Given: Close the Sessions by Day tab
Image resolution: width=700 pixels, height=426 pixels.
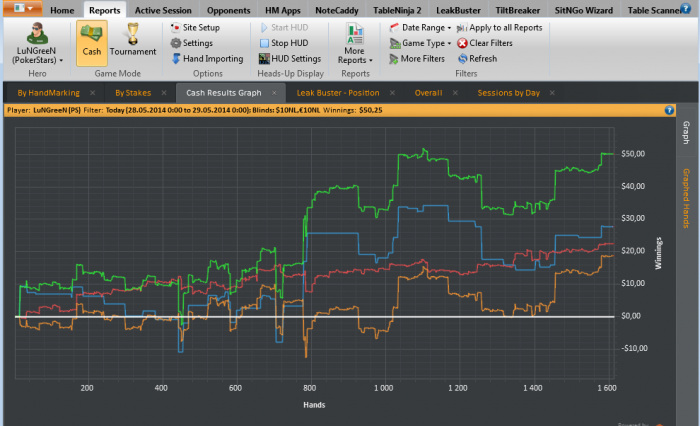Looking at the screenshot, I should 552,93.
